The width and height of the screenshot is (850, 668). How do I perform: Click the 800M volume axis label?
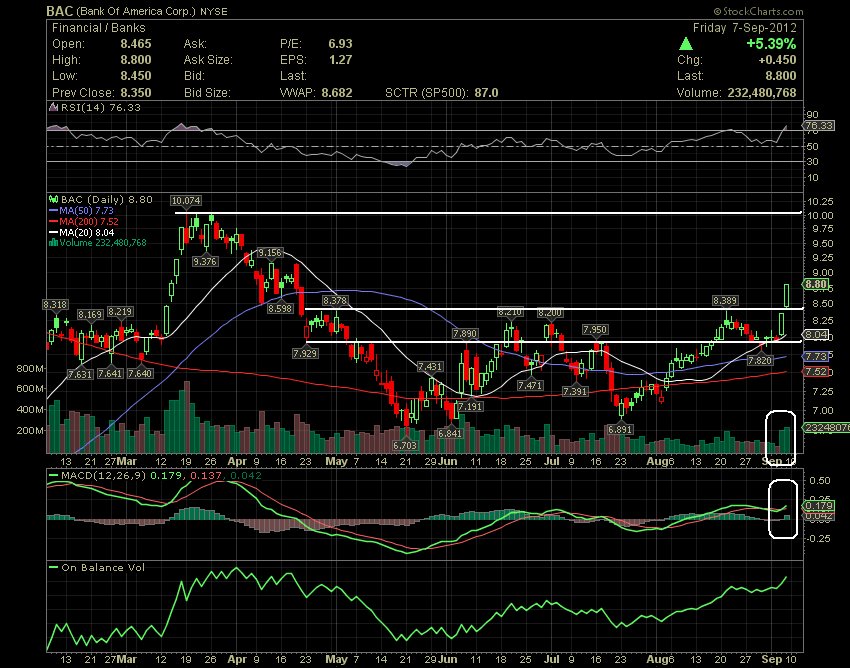pyautogui.click(x=30, y=369)
